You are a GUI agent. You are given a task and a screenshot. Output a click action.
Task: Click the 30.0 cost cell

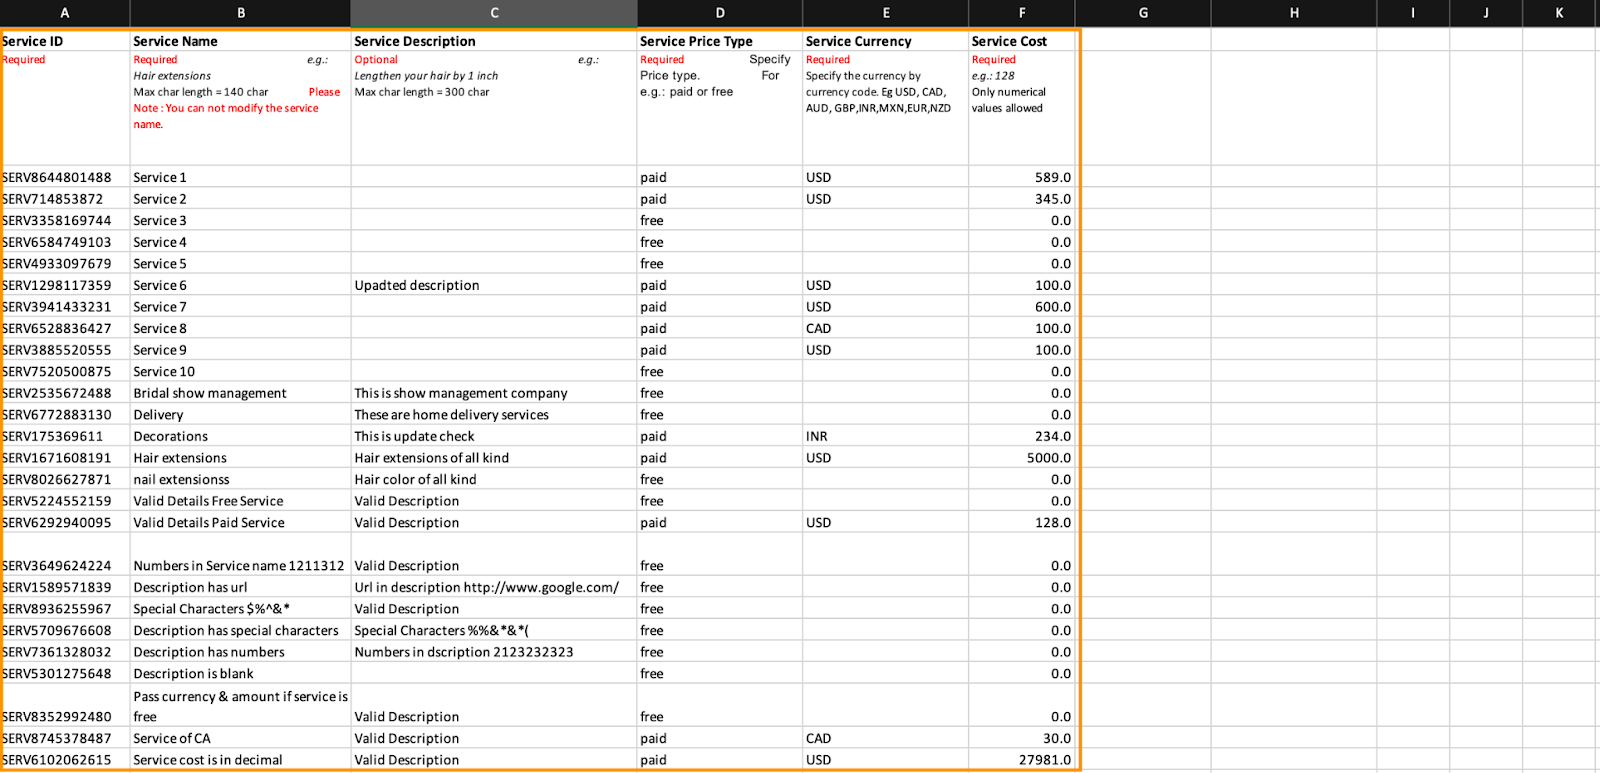(x=1022, y=738)
